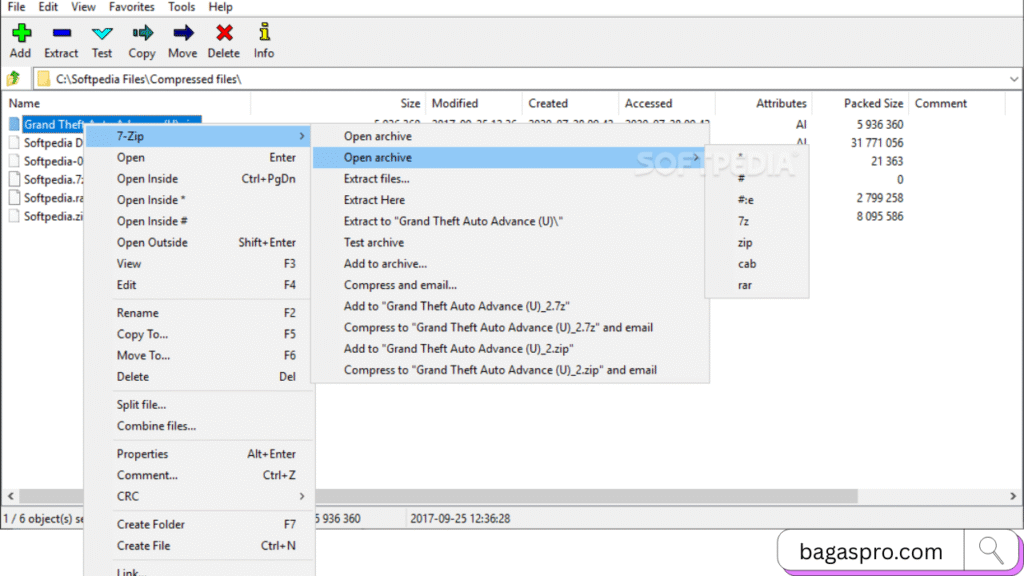The width and height of the screenshot is (1024, 576).
Task: Open the address bar dropdown arrow
Action: pos(1014,78)
